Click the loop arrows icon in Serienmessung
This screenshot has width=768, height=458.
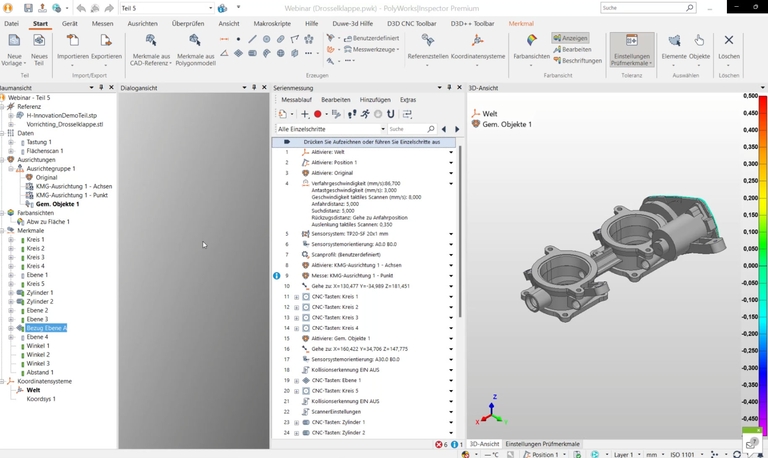pyautogui.click(x=407, y=114)
